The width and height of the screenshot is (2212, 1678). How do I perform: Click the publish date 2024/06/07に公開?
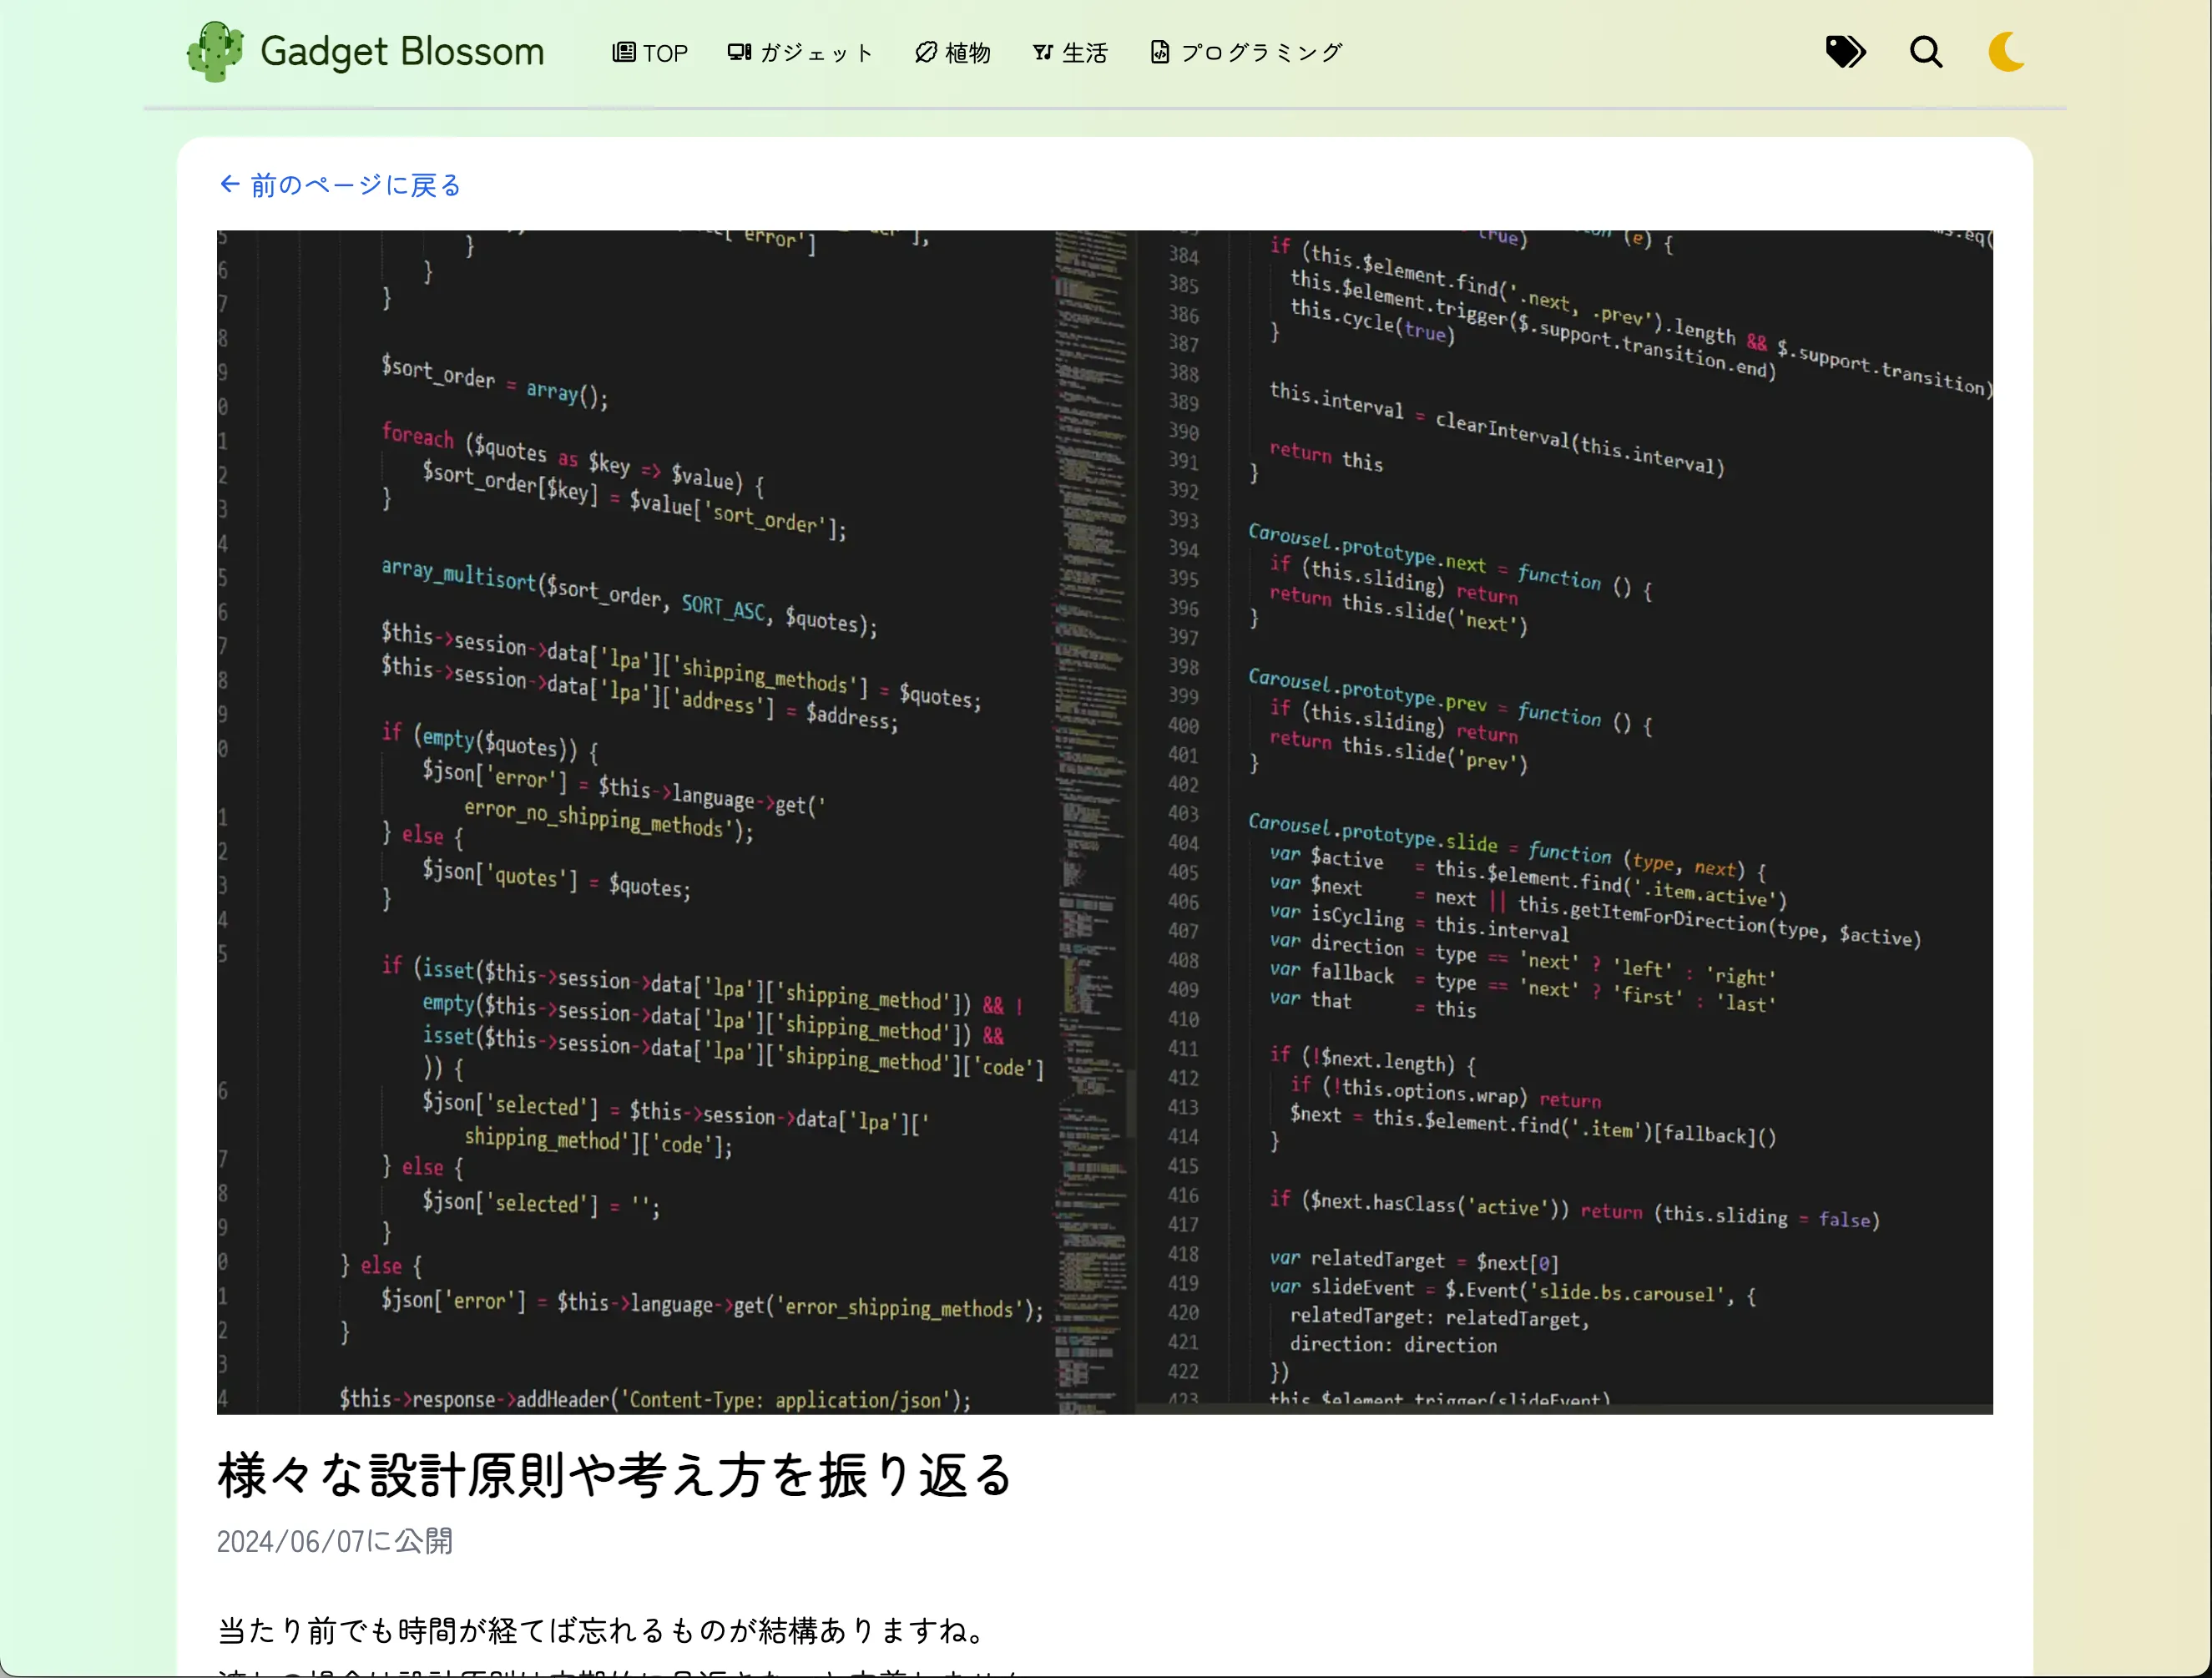(335, 1541)
